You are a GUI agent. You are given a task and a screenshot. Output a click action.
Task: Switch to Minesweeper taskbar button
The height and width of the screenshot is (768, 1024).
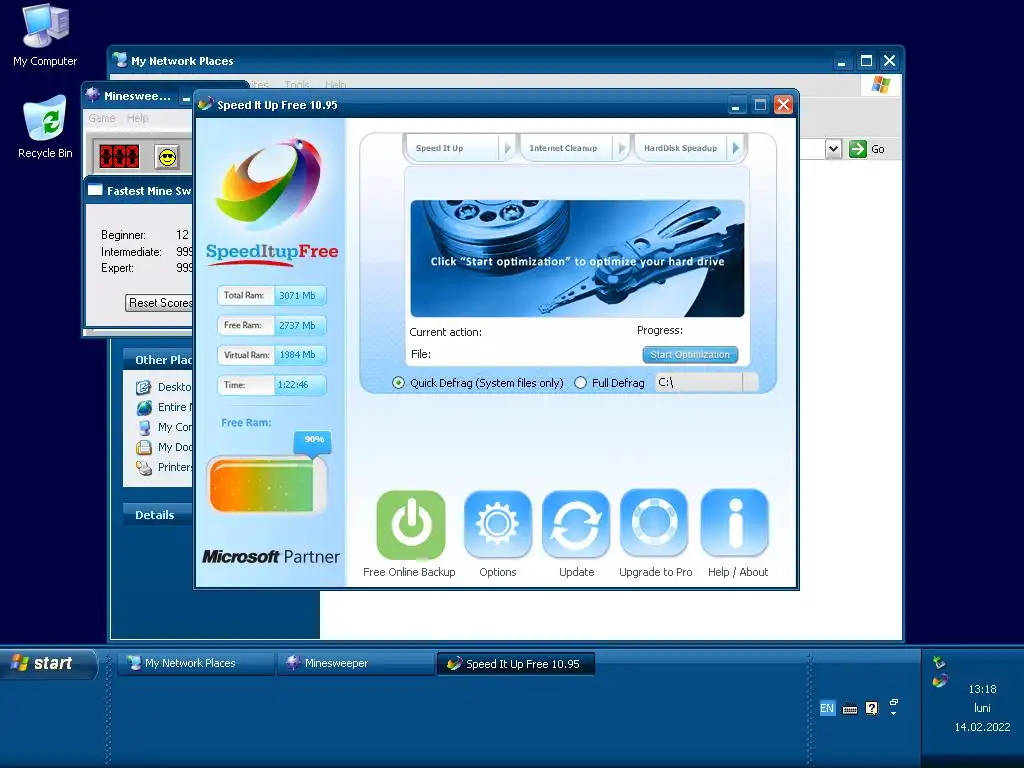[356, 664]
